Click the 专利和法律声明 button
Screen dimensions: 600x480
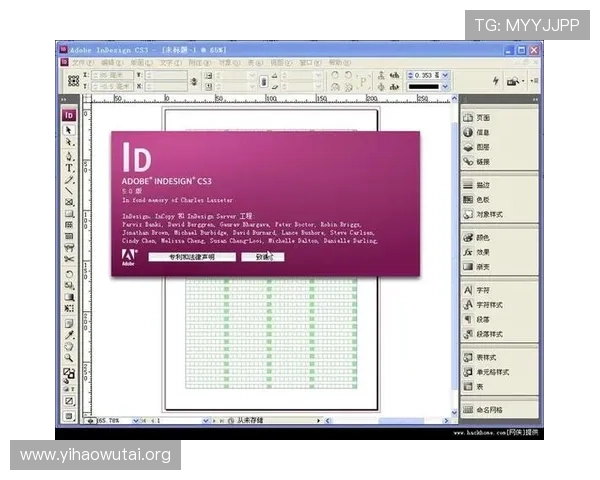(x=191, y=257)
